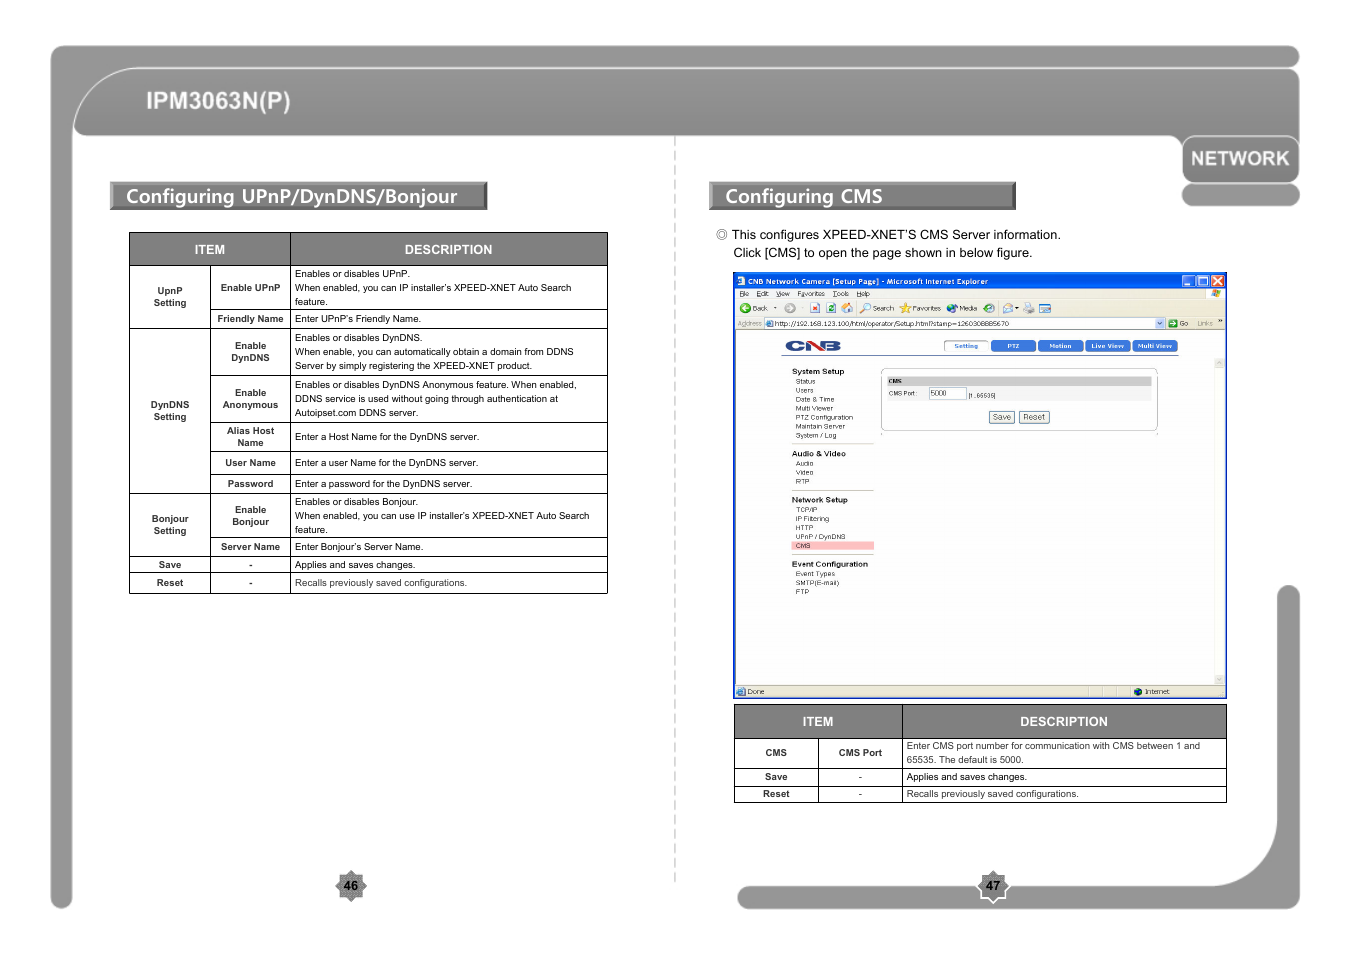This screenshot has width=1351, height=954.
Task: Click the green Go arrow button
Action: click(x=1173, y=323)
